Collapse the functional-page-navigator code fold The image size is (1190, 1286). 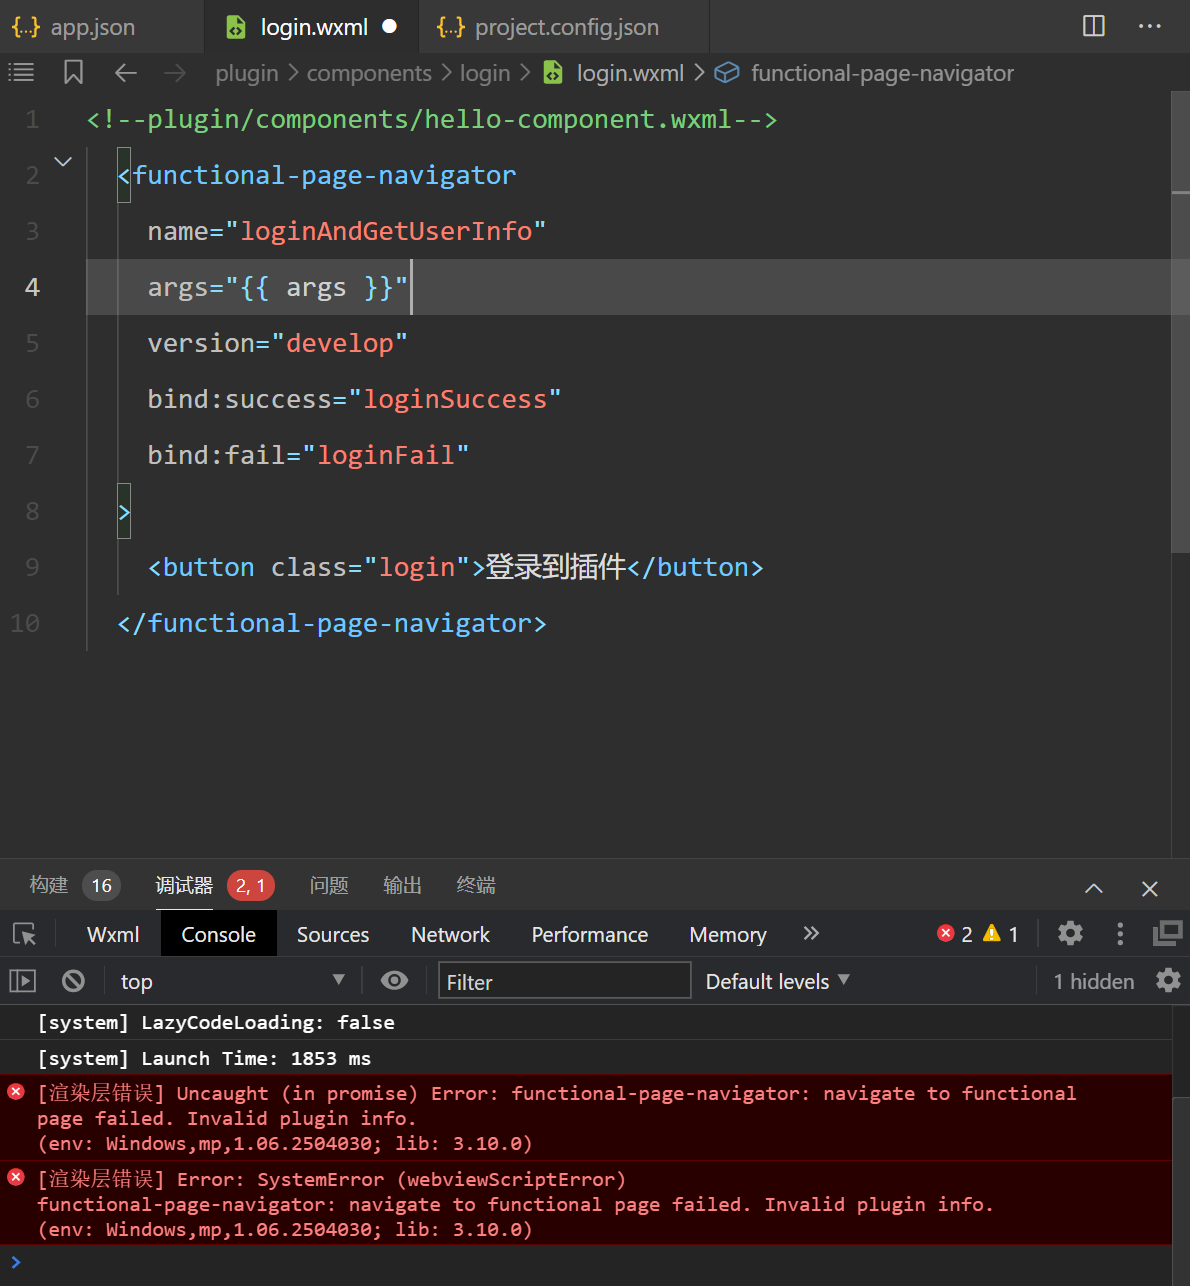pos(63,162)
